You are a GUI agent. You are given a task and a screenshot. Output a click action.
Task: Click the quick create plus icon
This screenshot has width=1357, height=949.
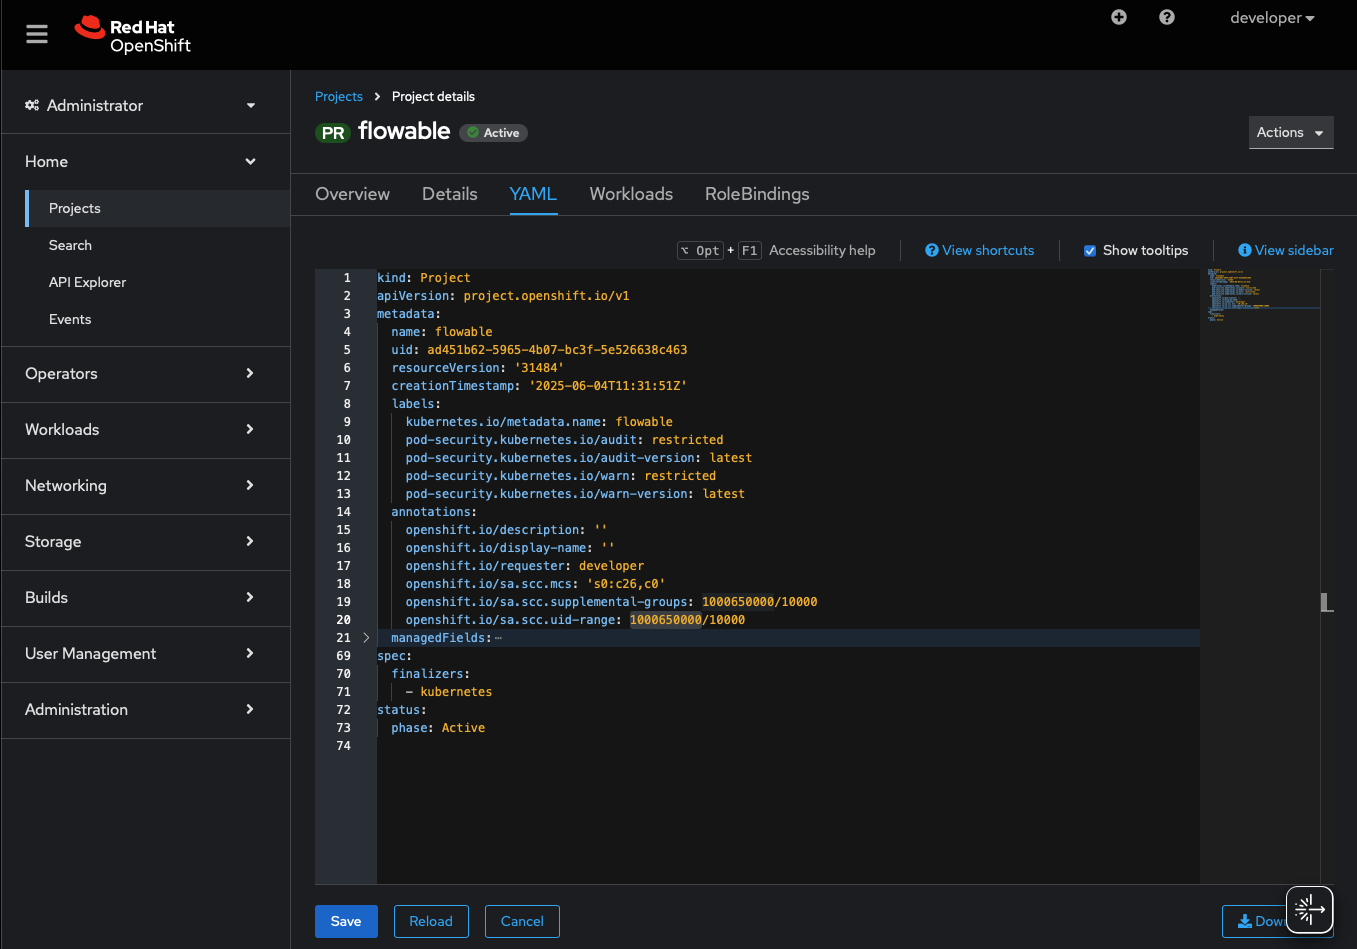(1118, 17)
